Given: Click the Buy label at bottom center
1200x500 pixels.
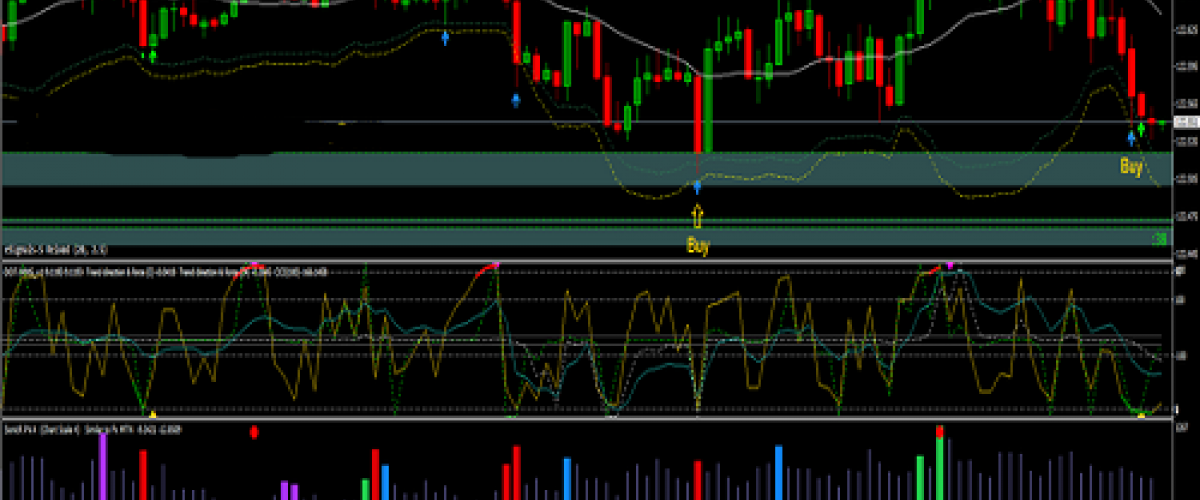Looking at the screenshot, I should 698,245.
